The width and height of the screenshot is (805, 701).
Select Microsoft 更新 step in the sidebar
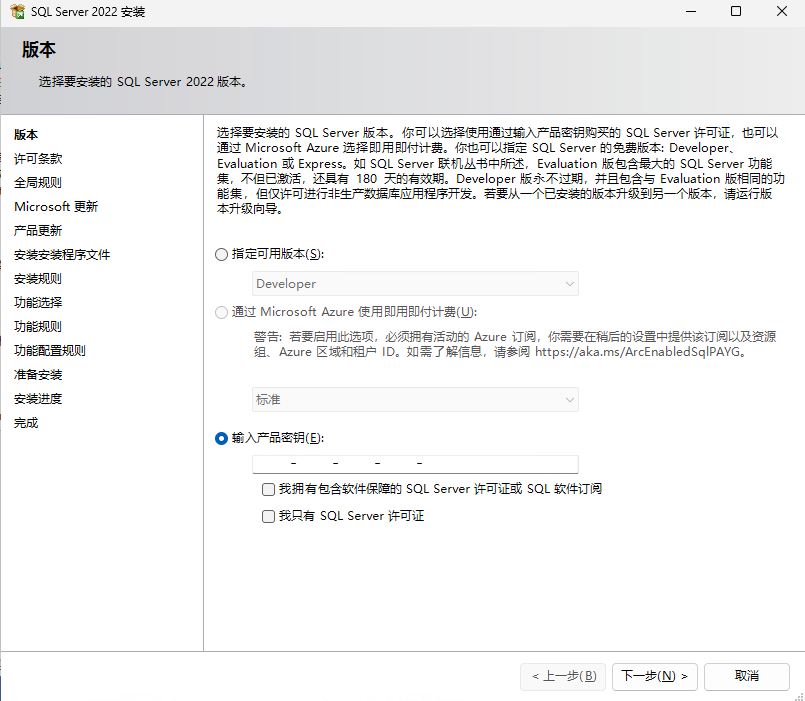56,207
